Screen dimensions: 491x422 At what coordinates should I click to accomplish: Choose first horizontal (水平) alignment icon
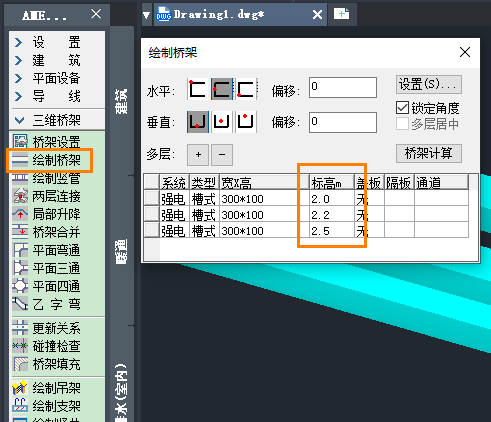198,89
